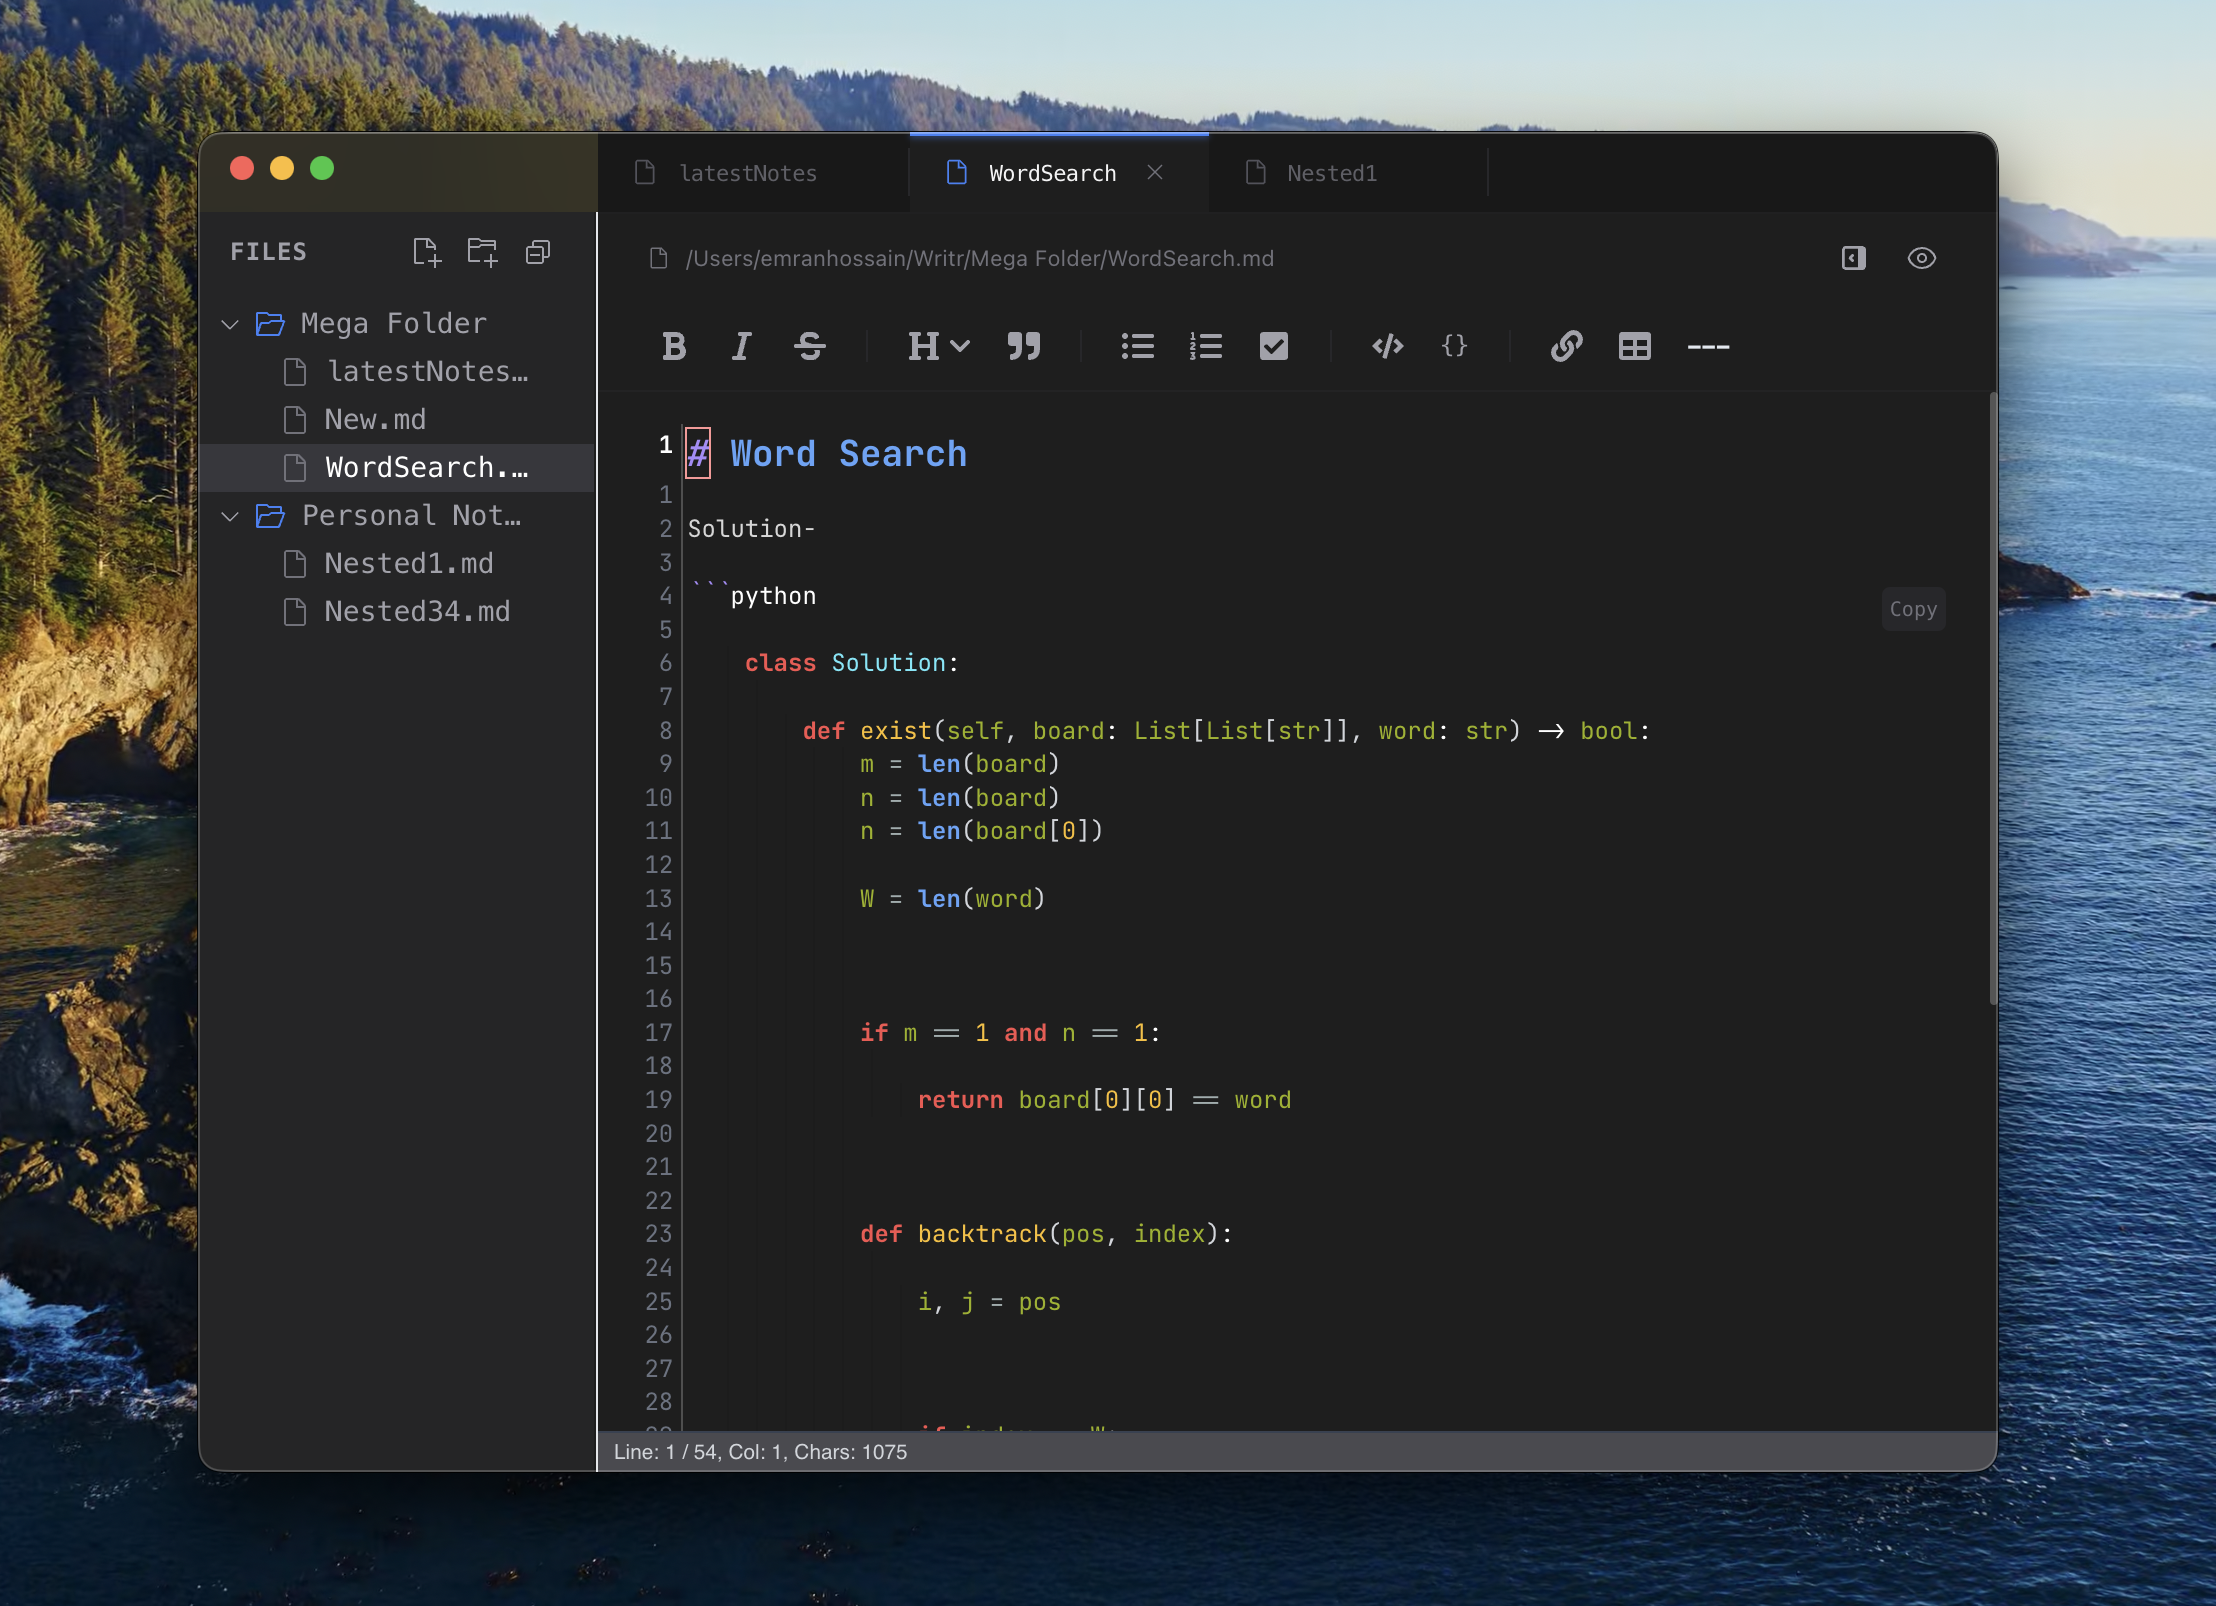Copy the python code block
The image size is (2216, 1606).
[1912, 609]
